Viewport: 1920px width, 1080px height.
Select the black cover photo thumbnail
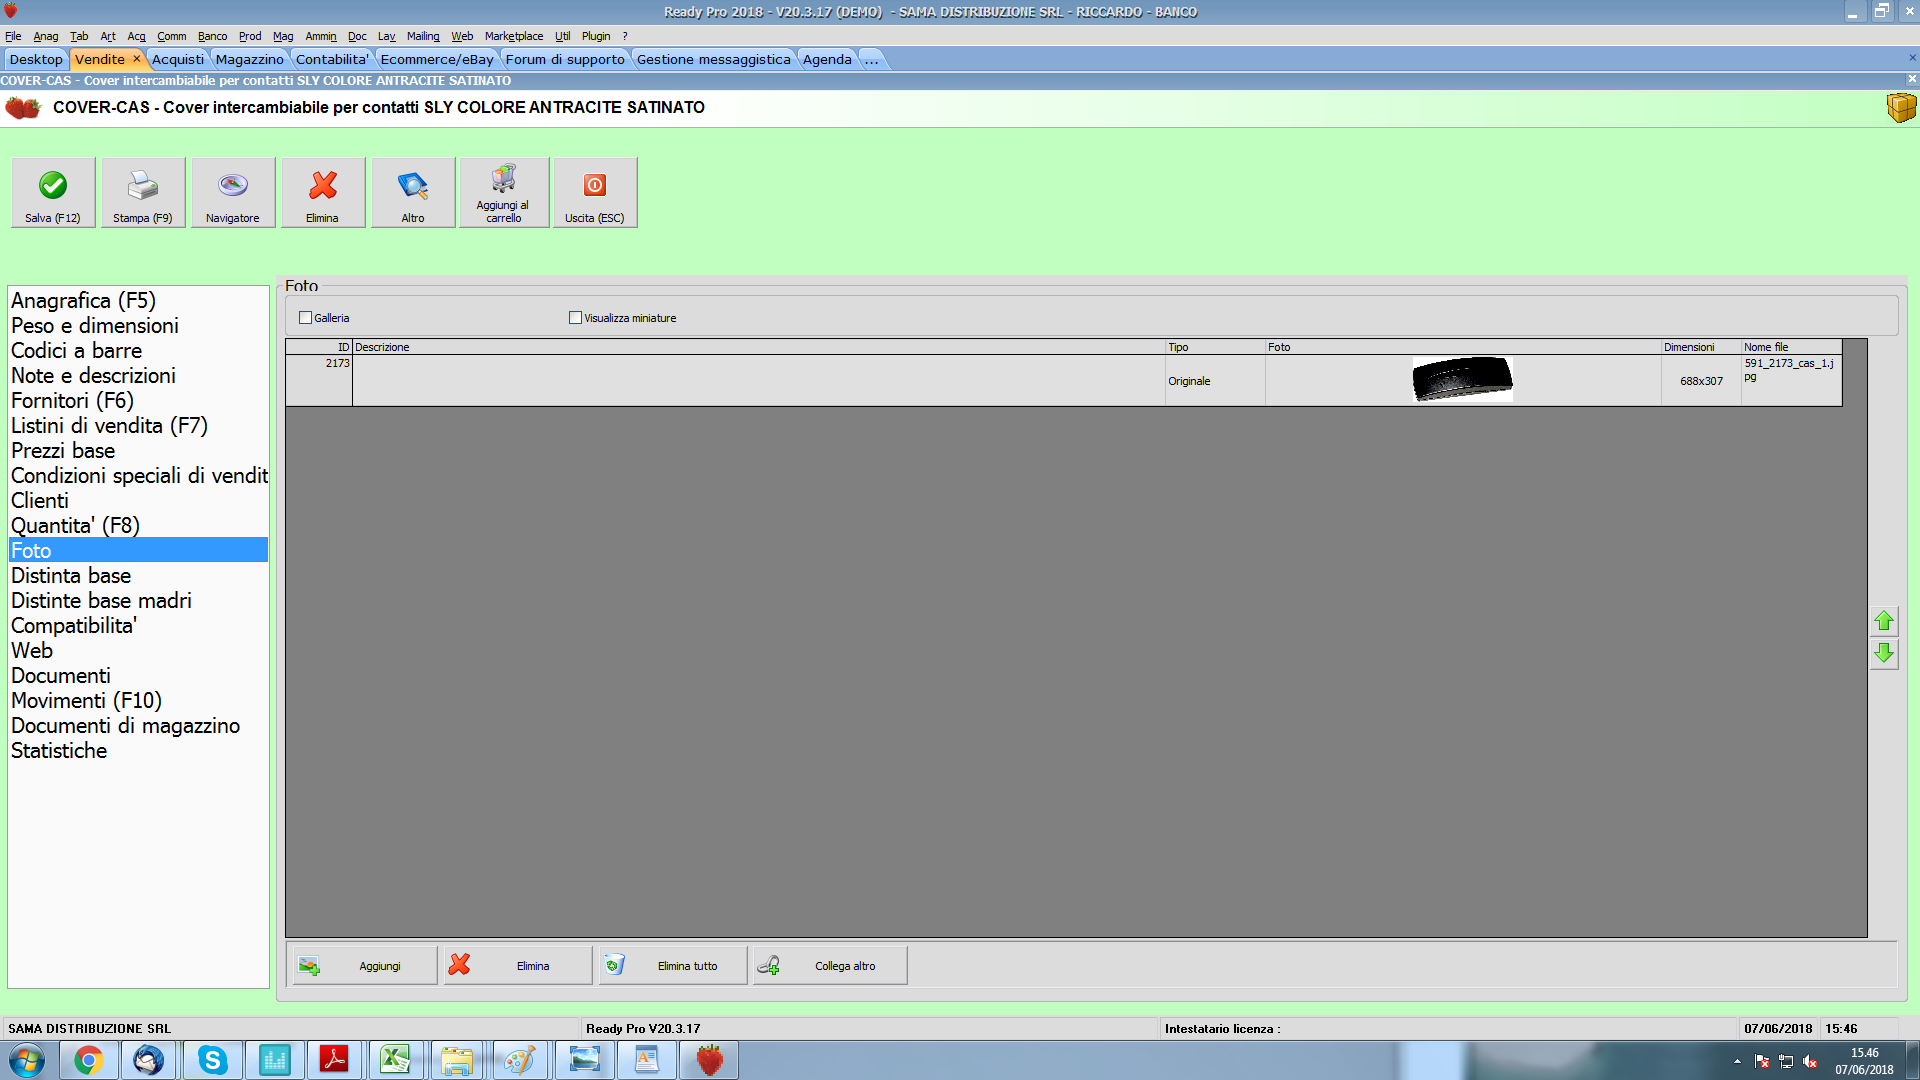[1462, 380]
